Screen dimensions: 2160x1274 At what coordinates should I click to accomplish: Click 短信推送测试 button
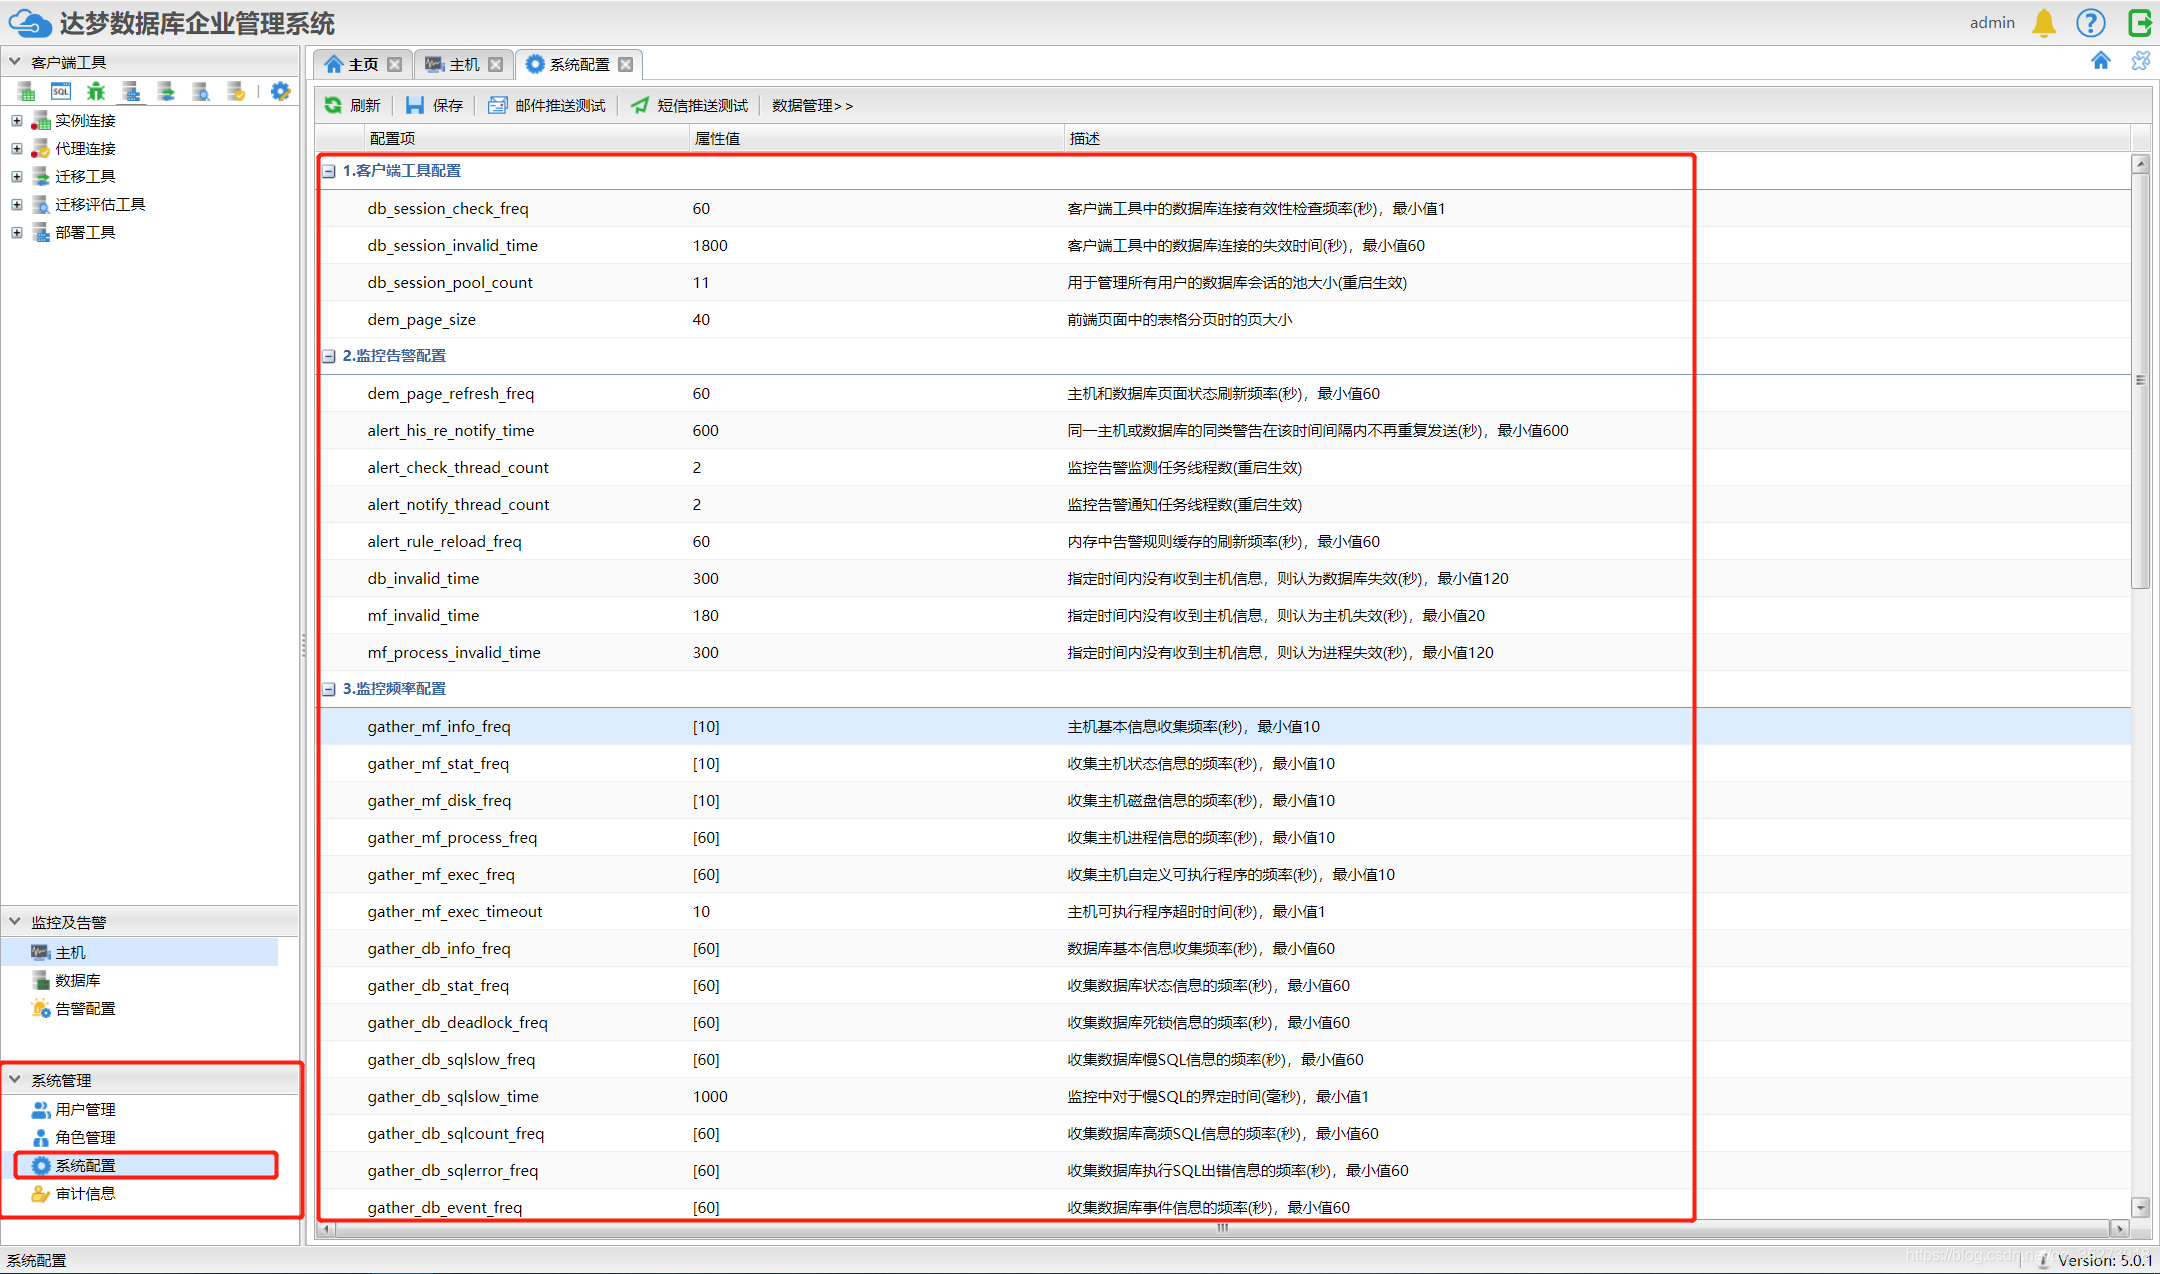point(690,105)
